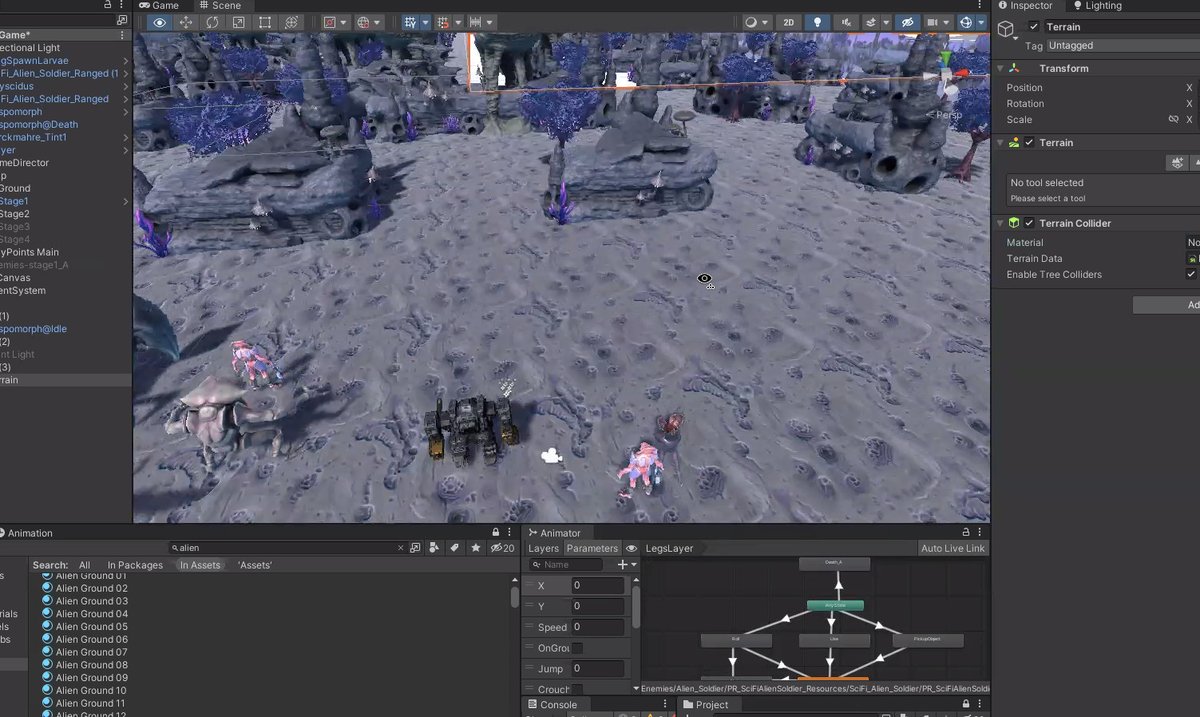This screenshot has width=1200, height=717.
Task: Expand Fi_Alien_Soldier_Ranged in the Hierarchy
Action: pos(125,100)
